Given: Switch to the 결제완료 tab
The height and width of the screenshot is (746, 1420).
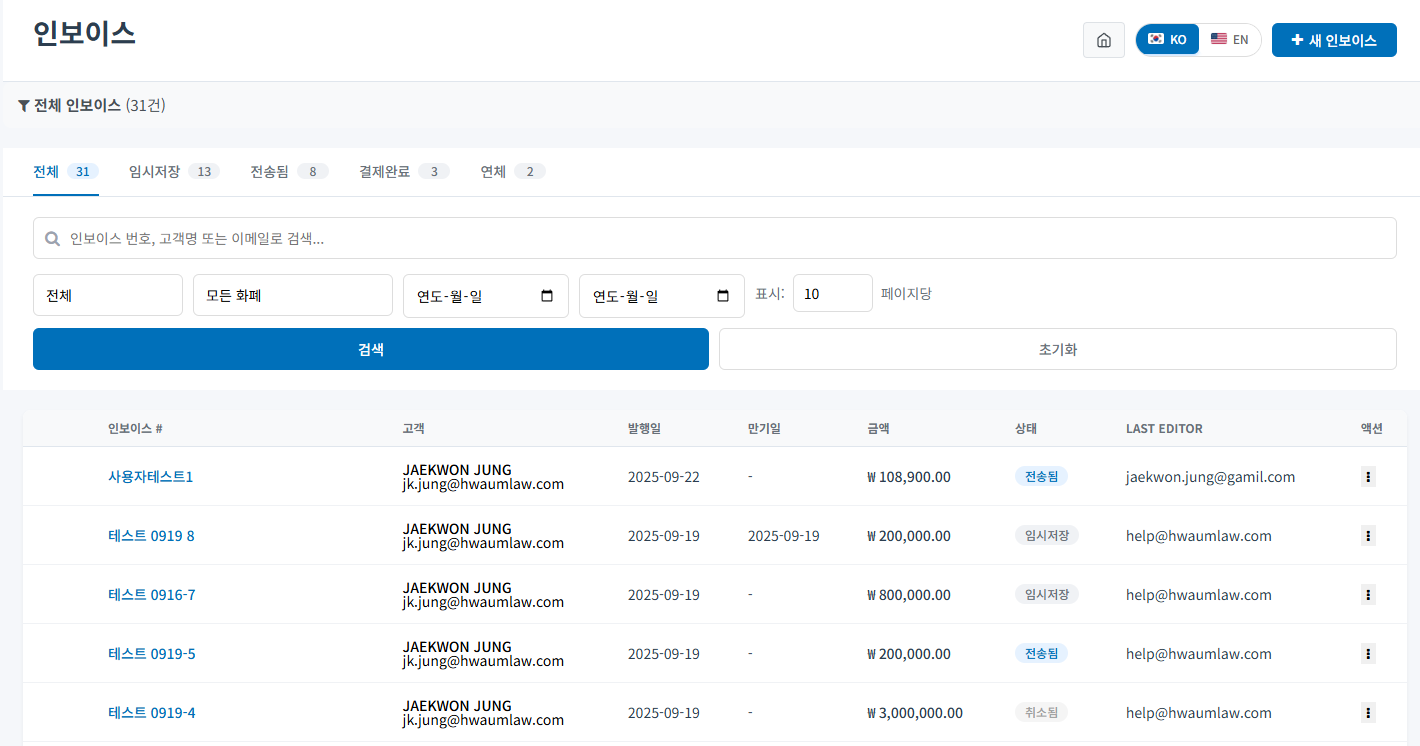Looking at the screenshot, I should (403, 172).
